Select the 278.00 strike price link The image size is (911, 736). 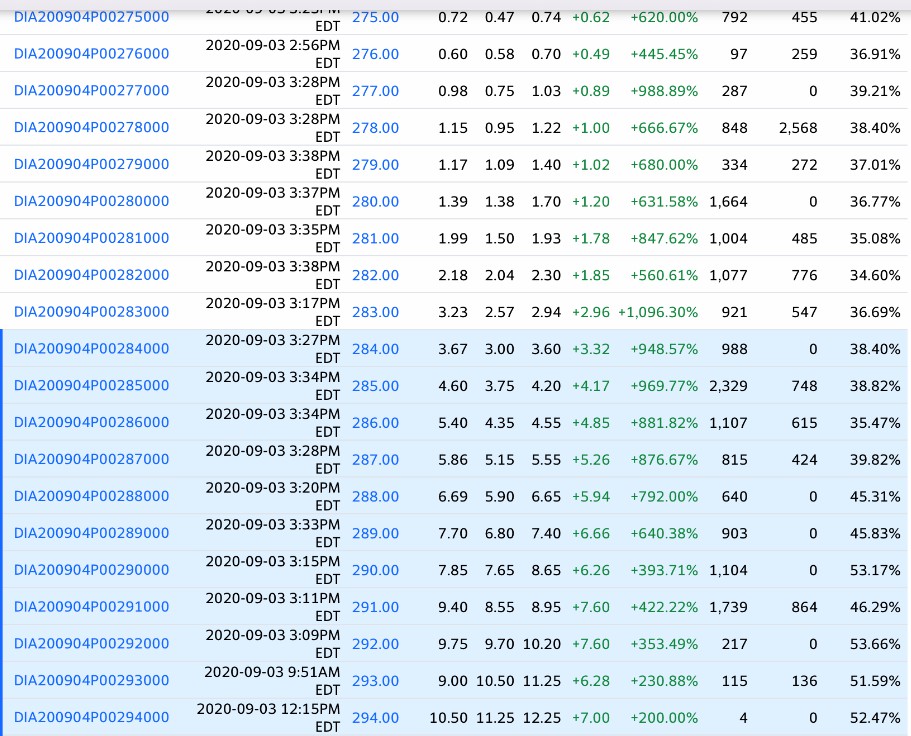click(x=375, y=128)
